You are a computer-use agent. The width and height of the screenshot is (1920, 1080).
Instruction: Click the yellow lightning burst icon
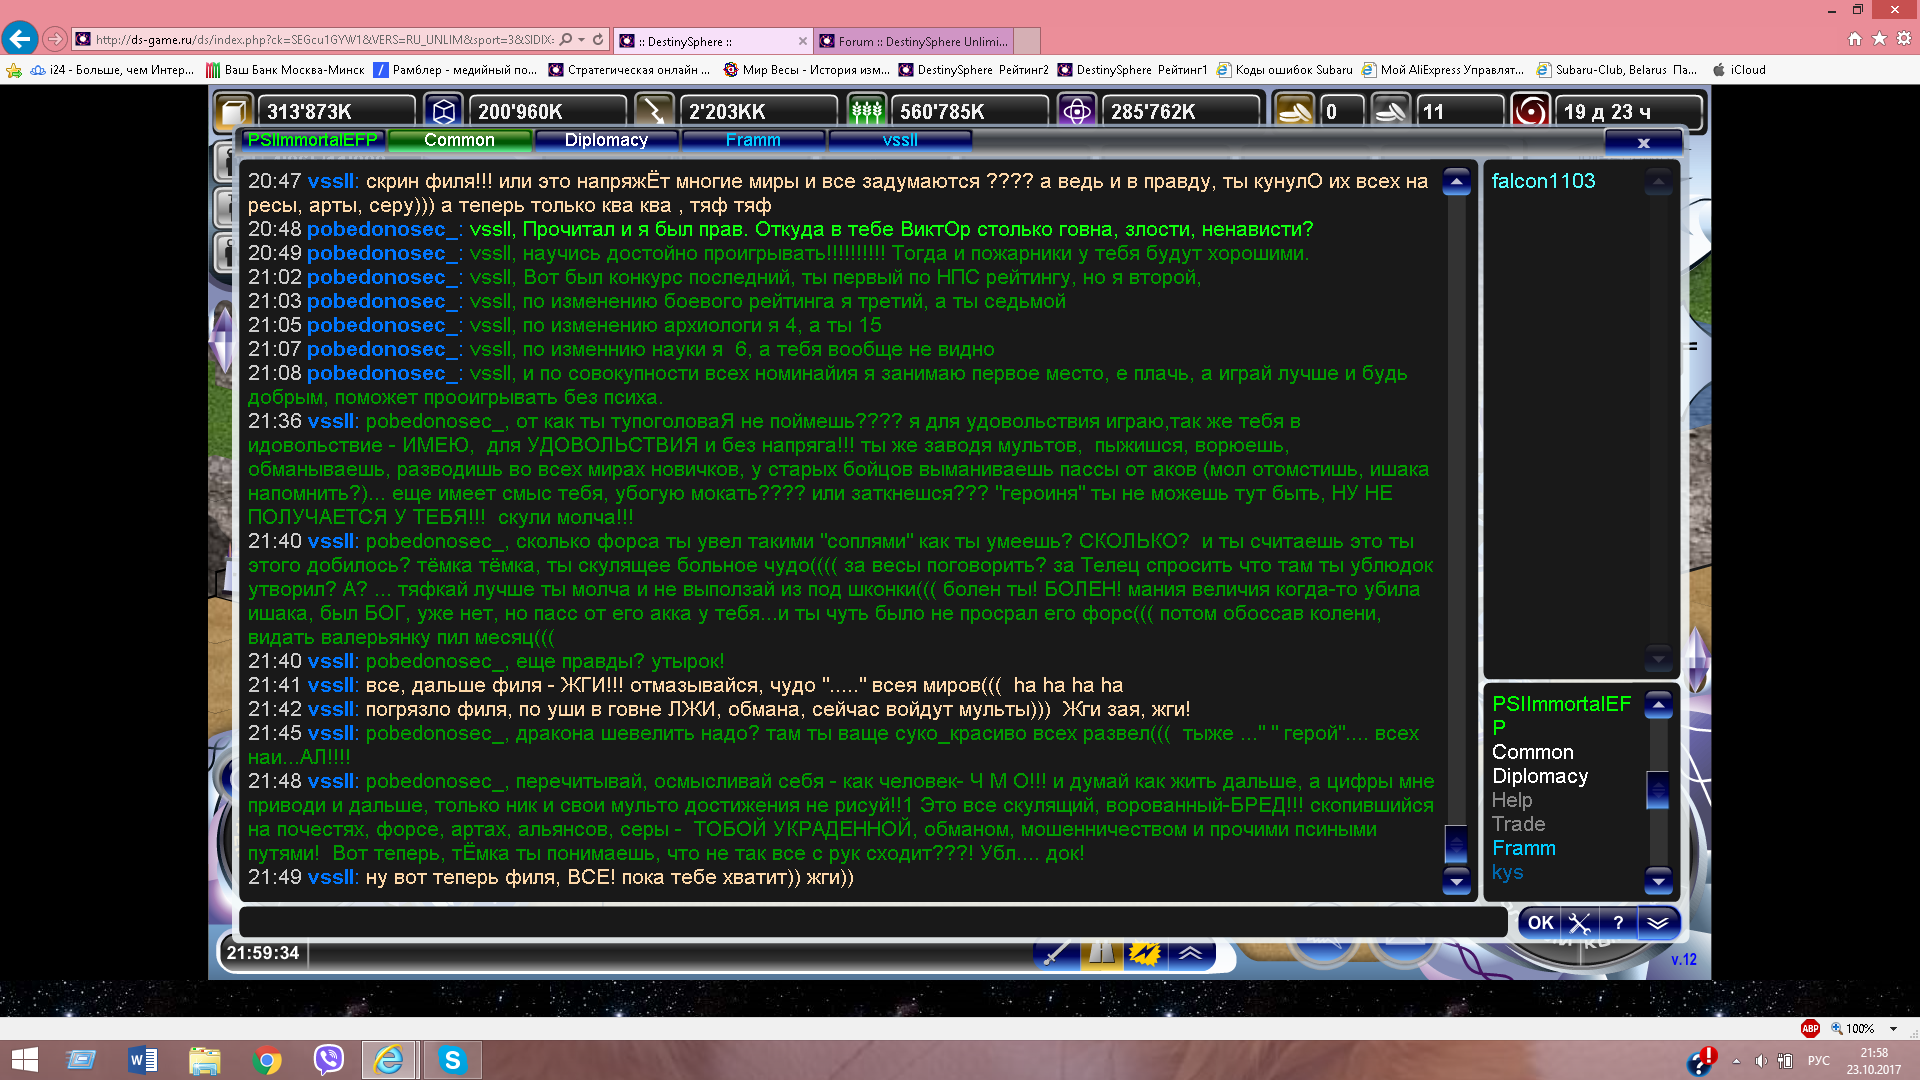point(1144,954)
